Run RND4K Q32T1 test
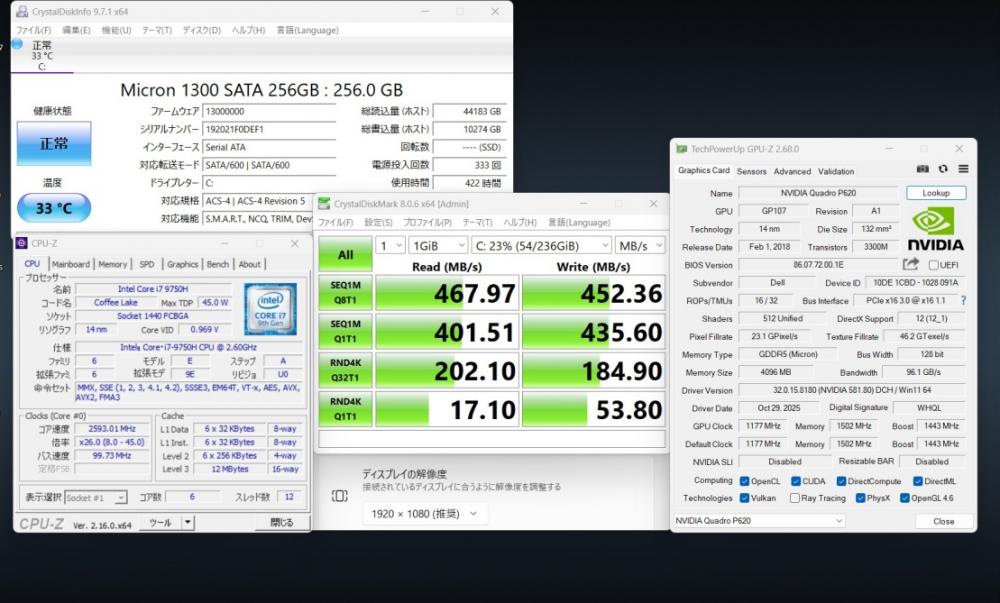The image size is (1000, 603). click(x=345, y=370)
